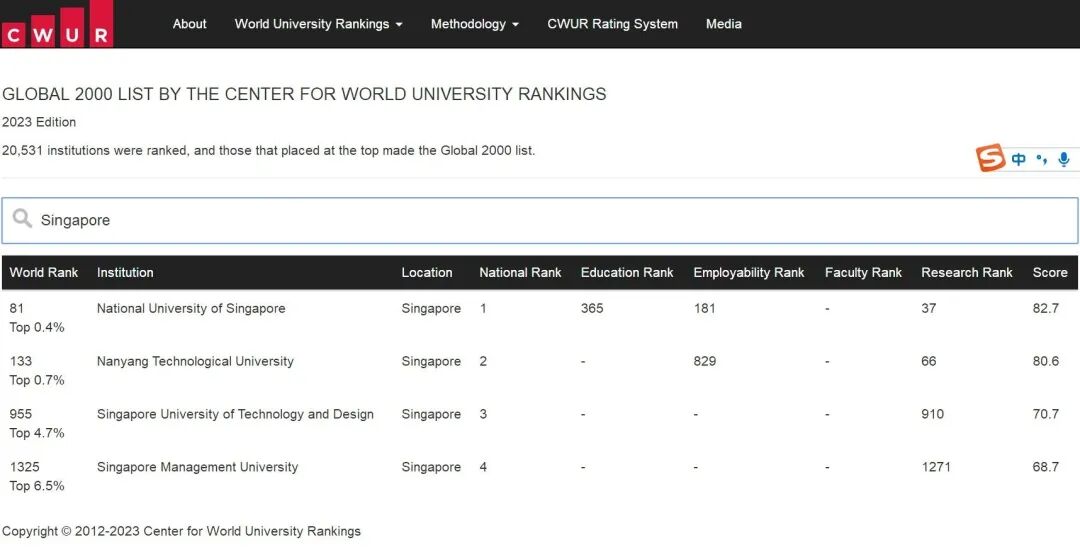
Task: Click the Singapore search input field
Action: 540,220
